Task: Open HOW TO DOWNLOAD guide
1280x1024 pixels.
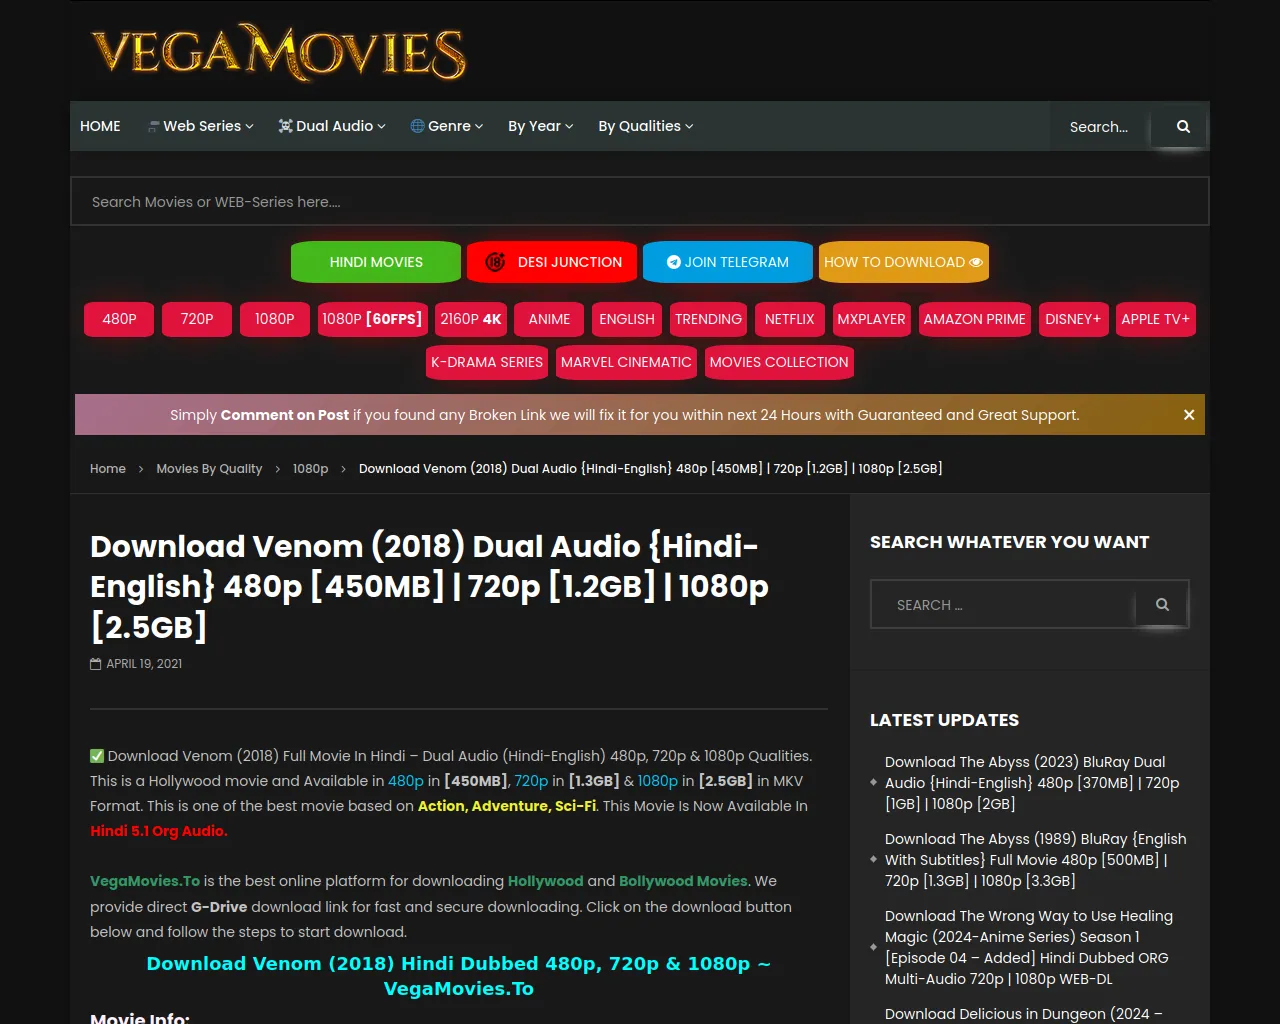Action: tap(904, 262)
